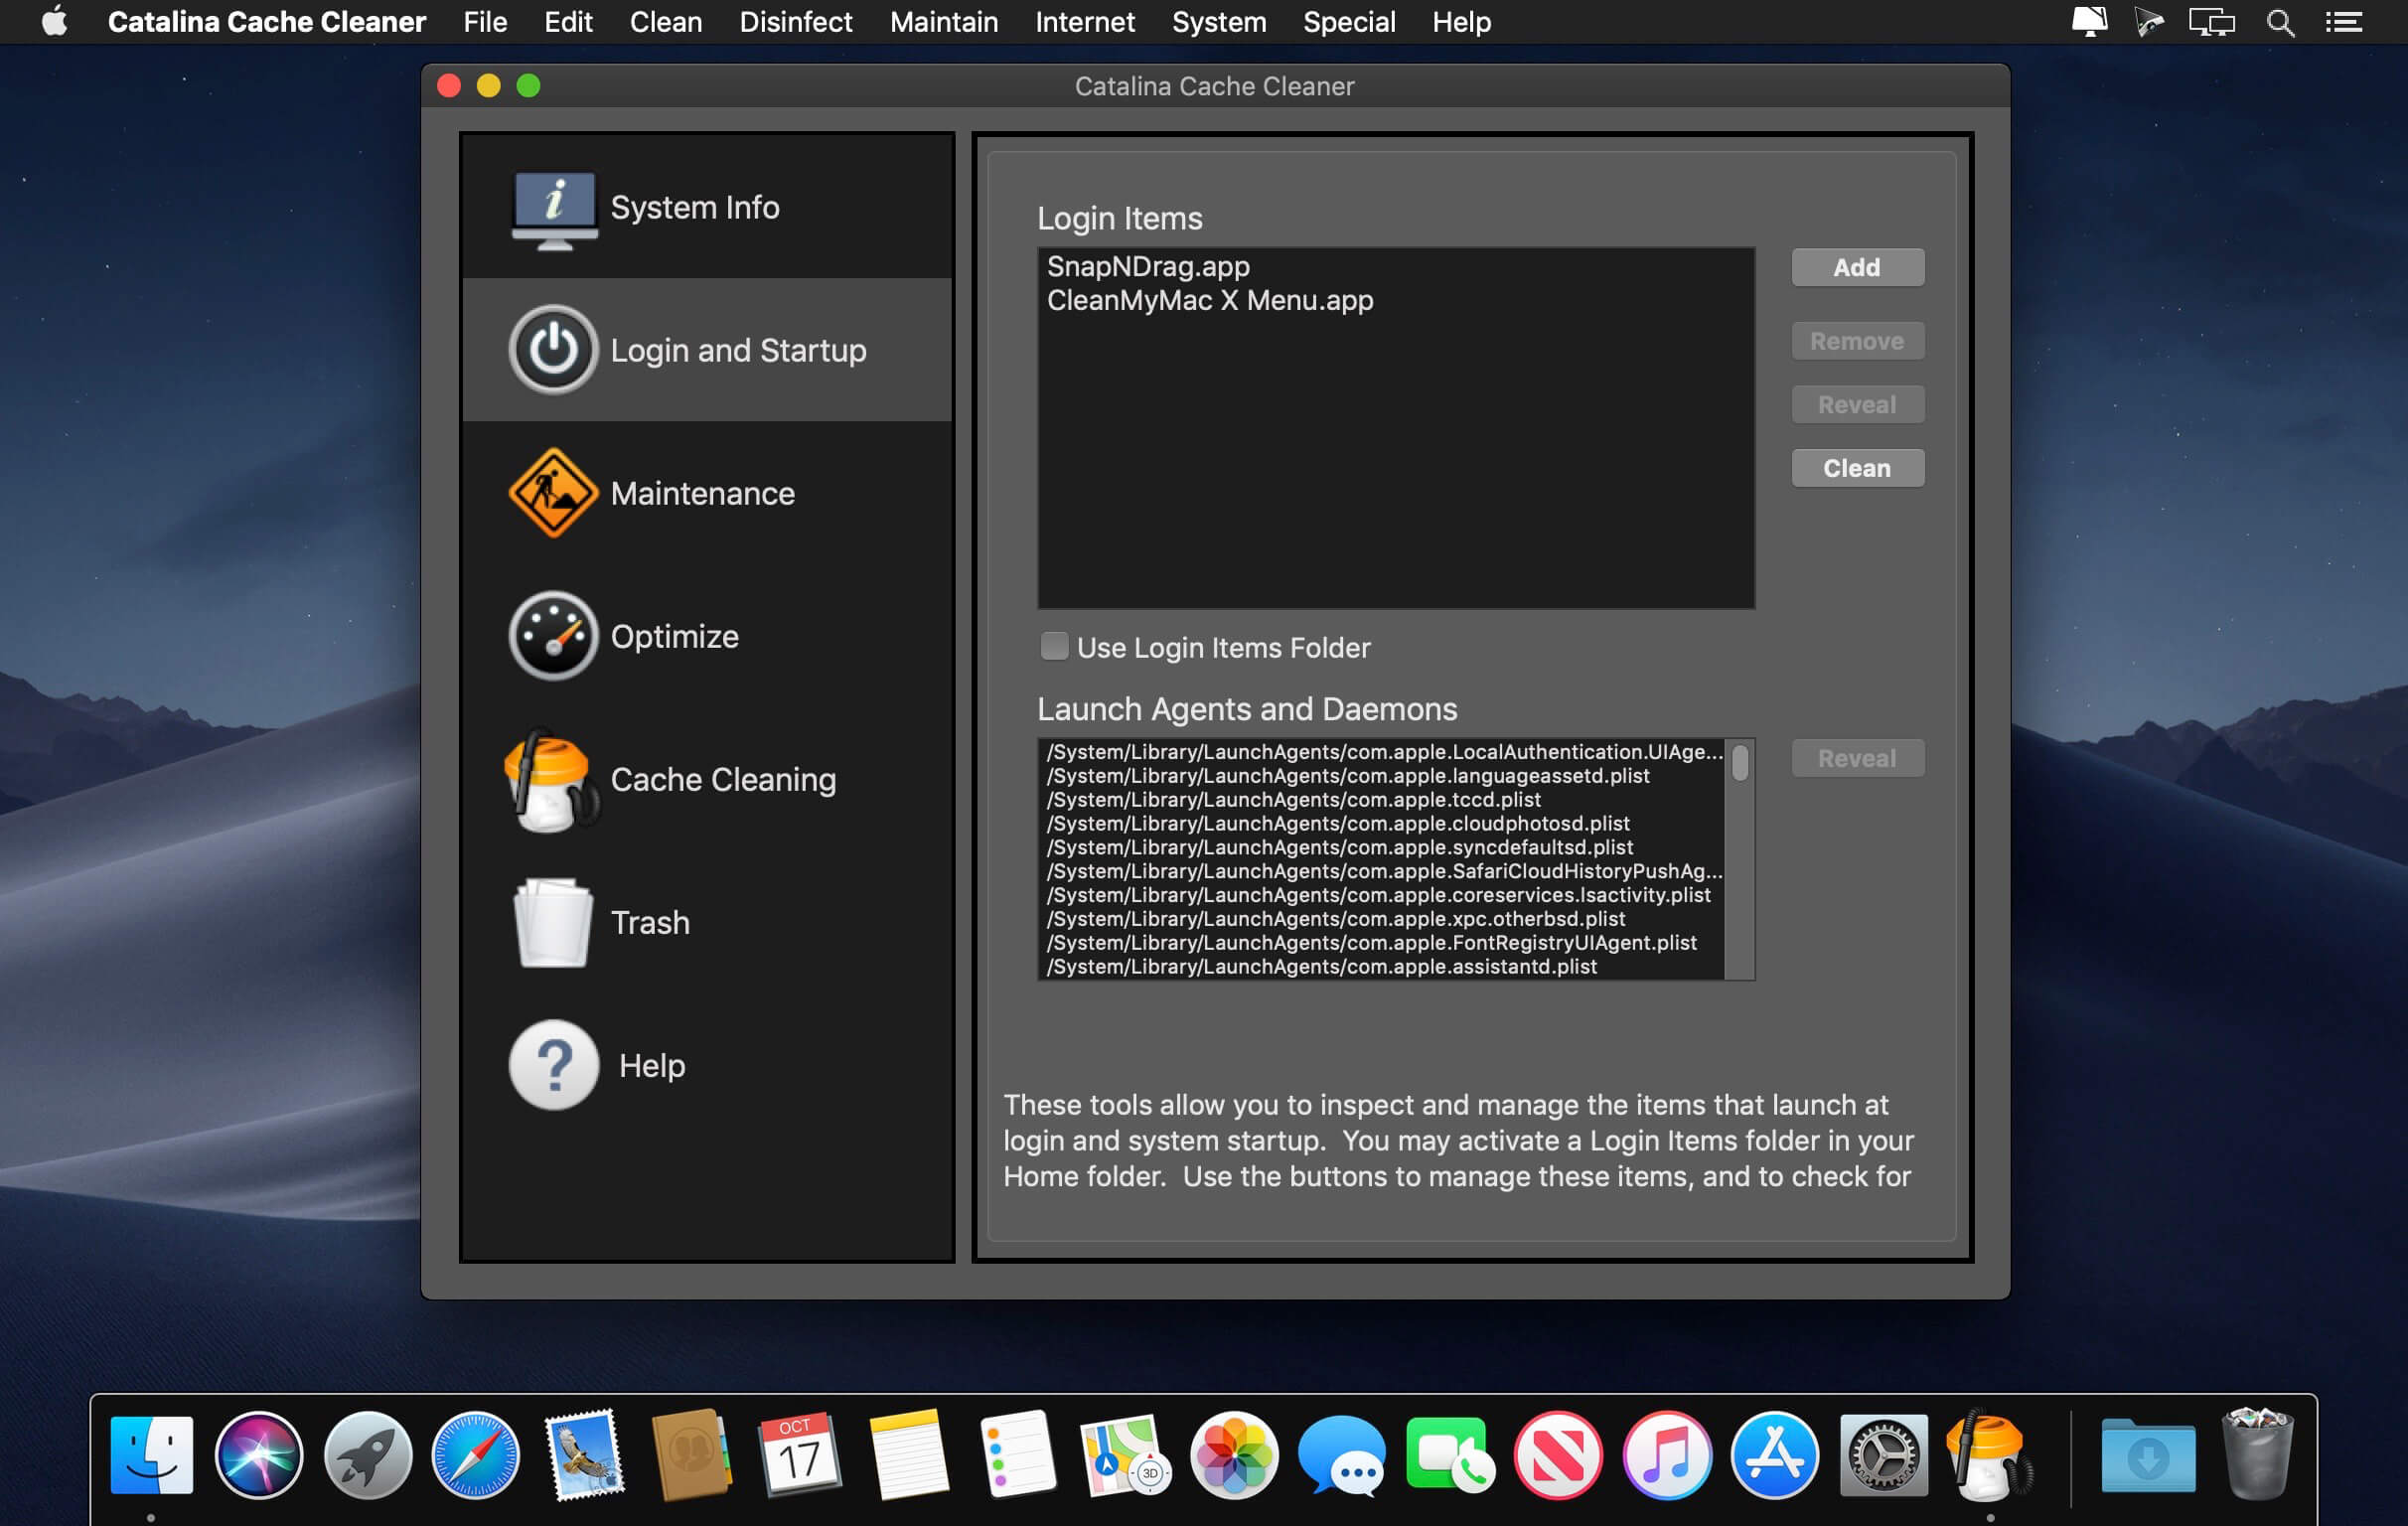
Task: Click the Add login item button
Action: 1856,267
